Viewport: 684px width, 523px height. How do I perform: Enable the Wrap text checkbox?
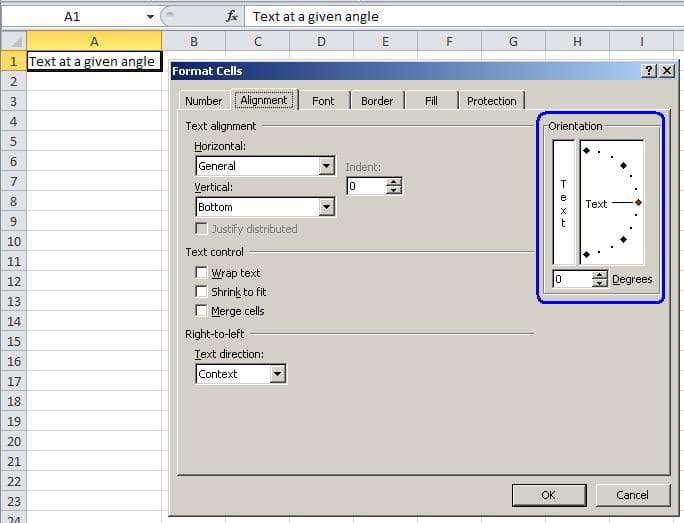(202, 273)
